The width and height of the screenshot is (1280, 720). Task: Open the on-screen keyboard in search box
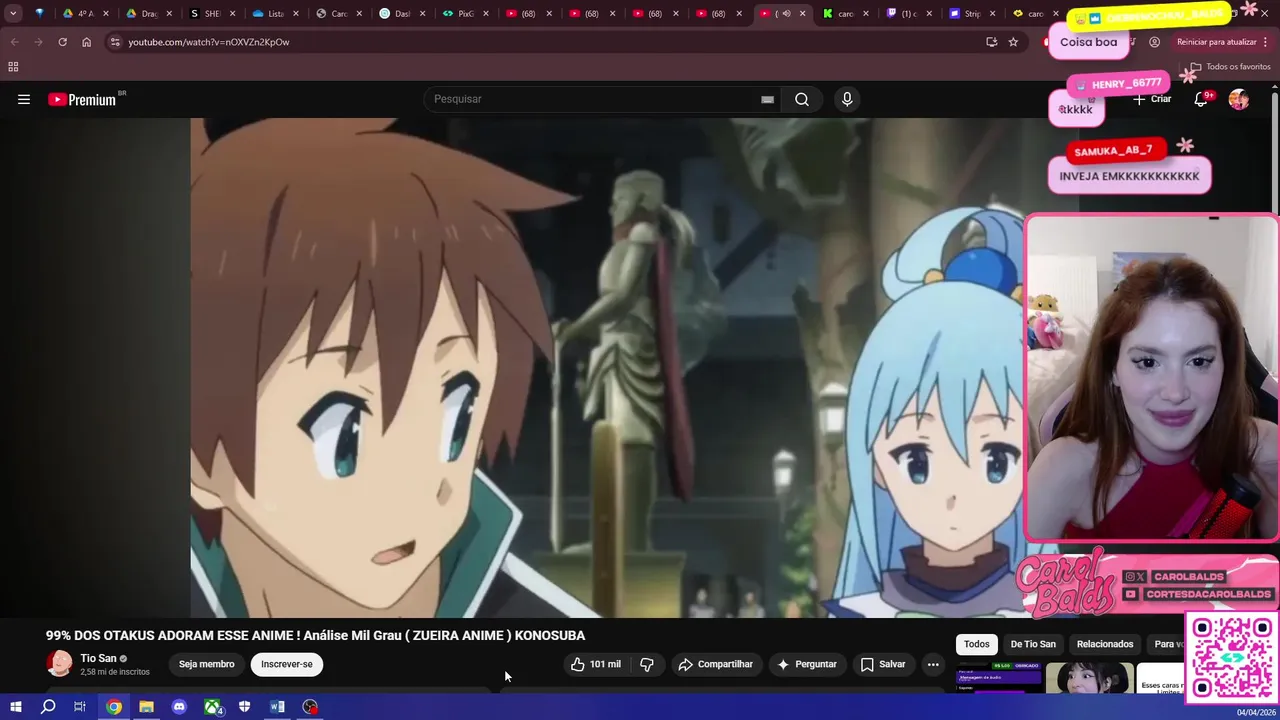click(x=767, y=99)
